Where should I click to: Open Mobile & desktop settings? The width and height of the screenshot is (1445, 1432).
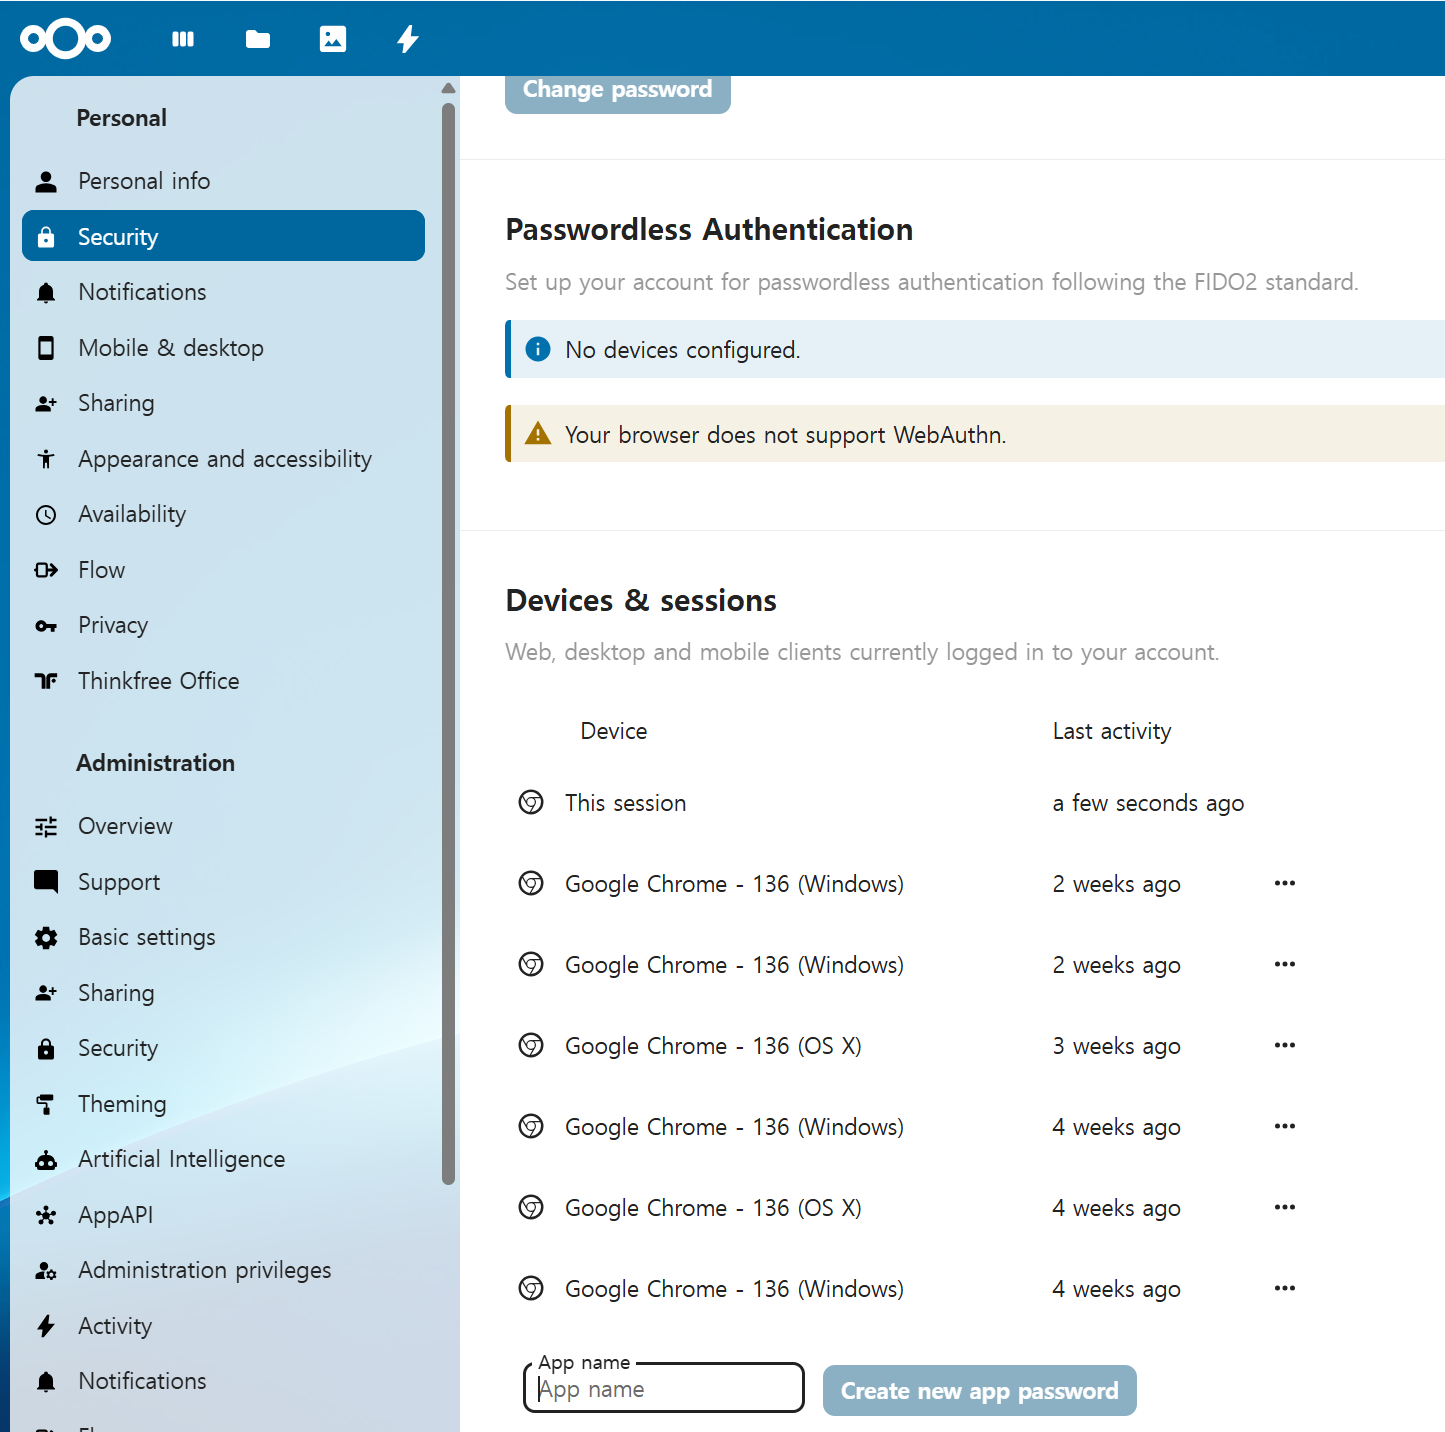pos(223,348)
